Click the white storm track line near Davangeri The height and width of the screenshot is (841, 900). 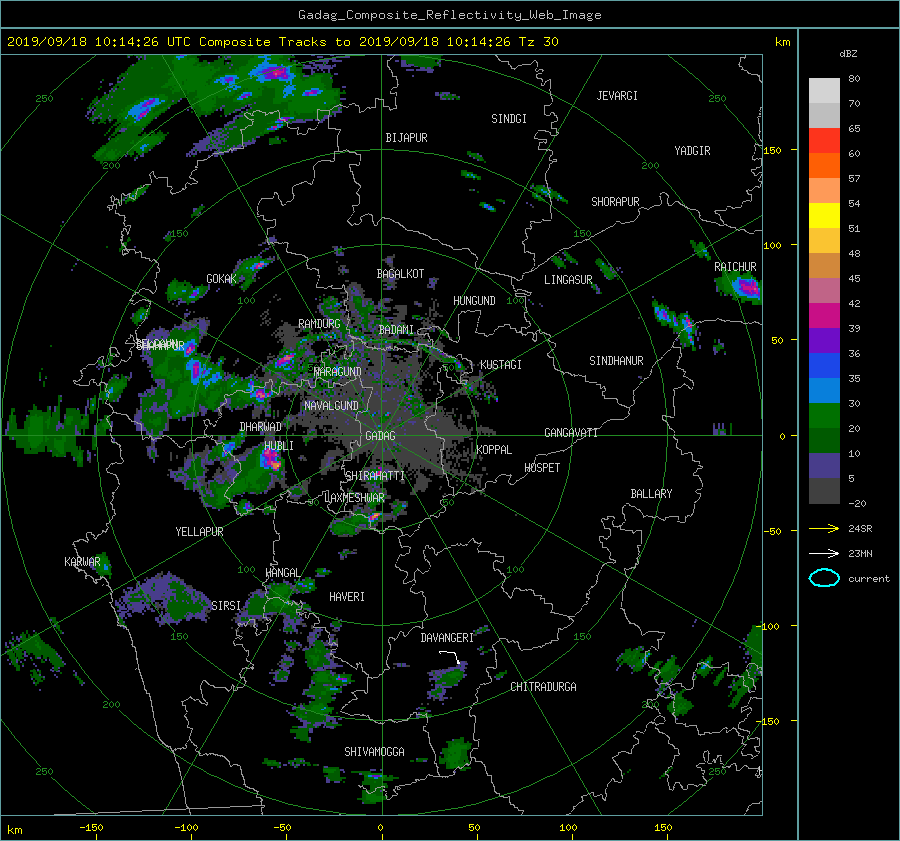coord(450,657)
